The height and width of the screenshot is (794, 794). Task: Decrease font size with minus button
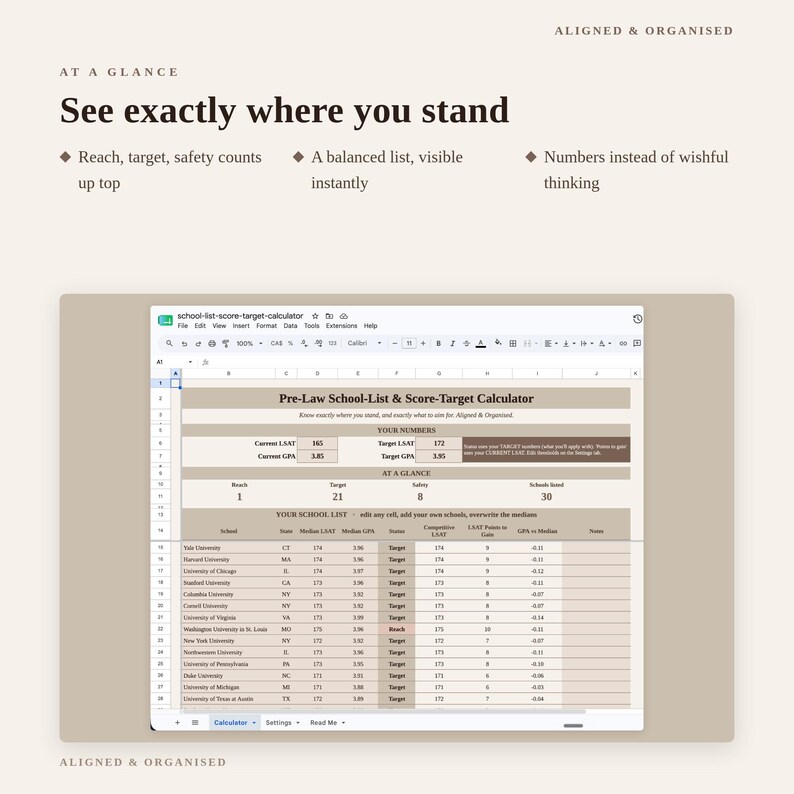coord(394,343)
